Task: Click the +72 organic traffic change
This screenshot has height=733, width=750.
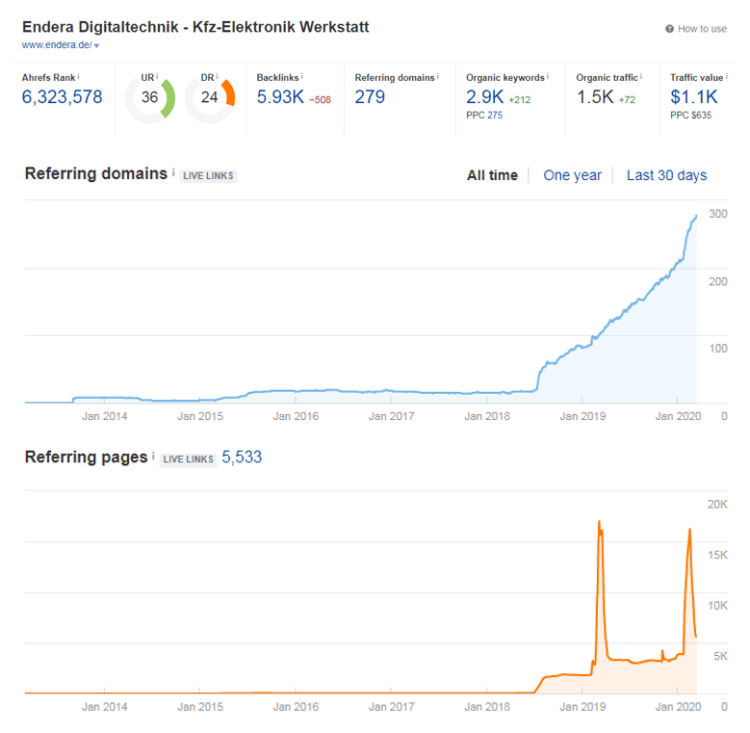Action: (x=627, y=100)
